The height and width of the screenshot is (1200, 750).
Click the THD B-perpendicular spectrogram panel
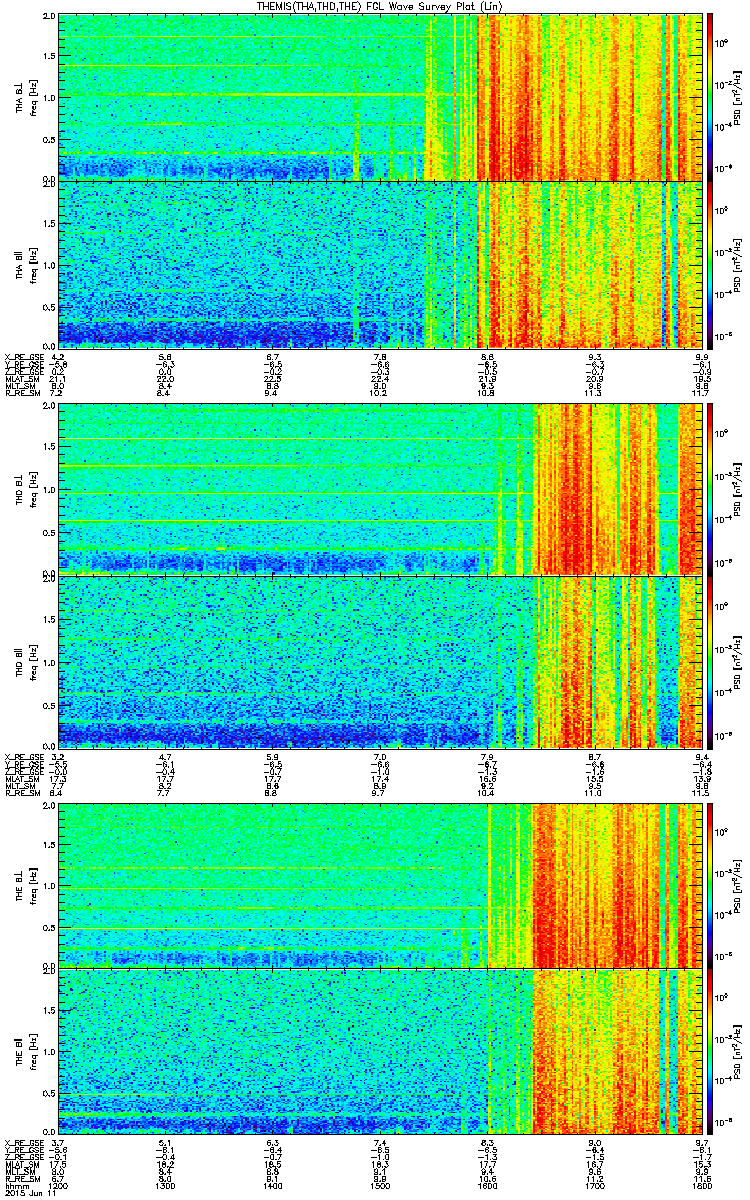click(380, 489)
